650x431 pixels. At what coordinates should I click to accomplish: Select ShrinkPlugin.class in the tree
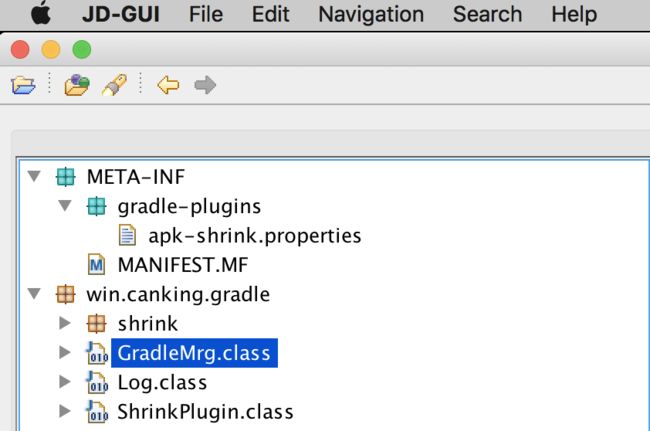click(x=205, y=412)
